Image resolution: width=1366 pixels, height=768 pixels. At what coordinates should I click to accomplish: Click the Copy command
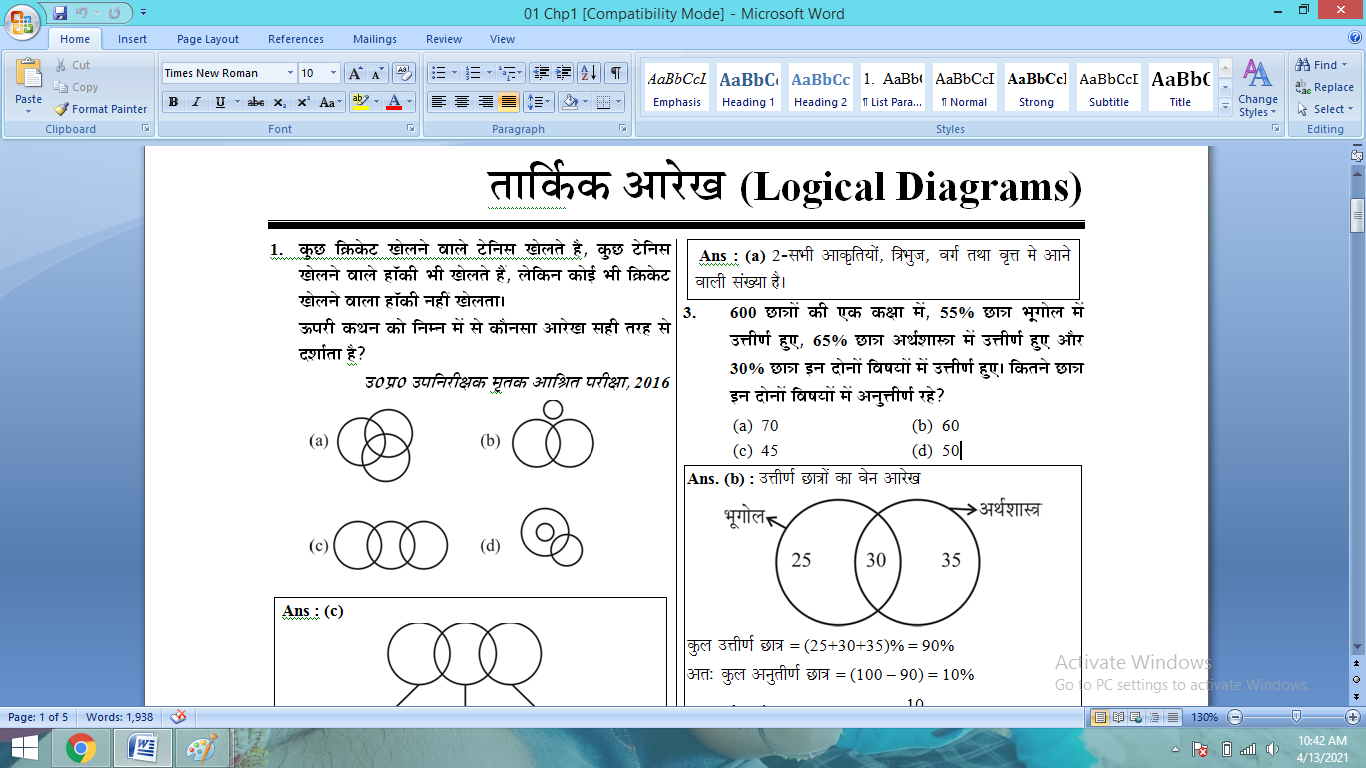76,87
